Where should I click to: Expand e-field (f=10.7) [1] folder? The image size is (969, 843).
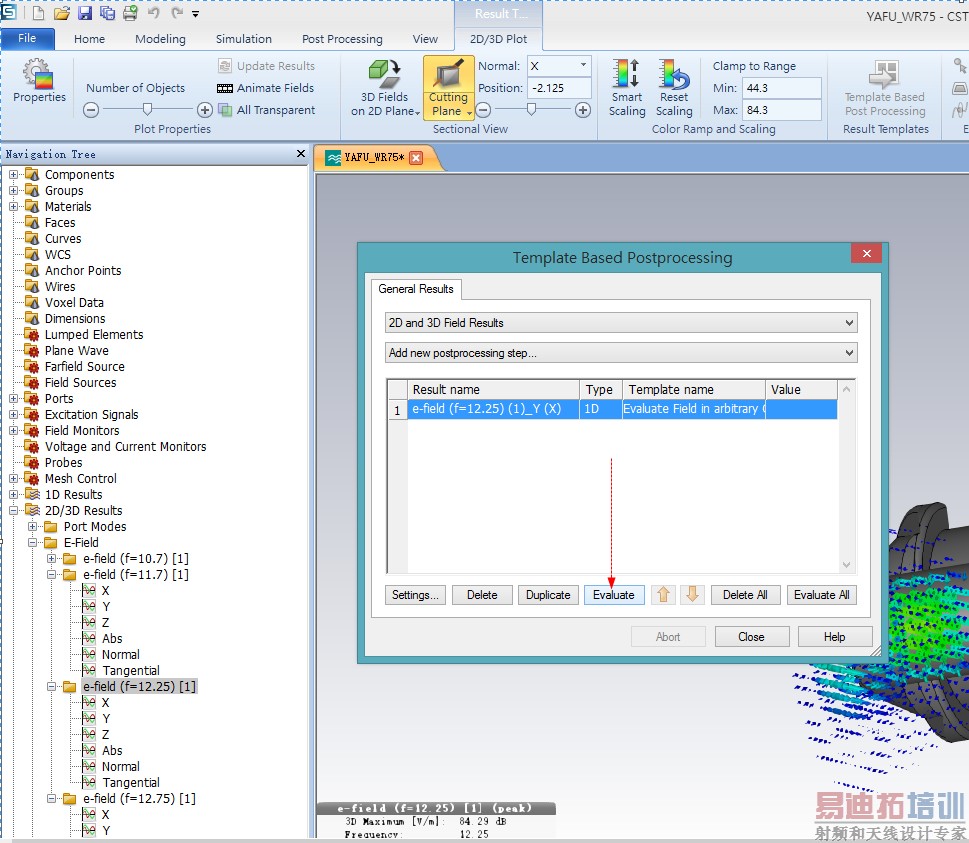[52, 559]
